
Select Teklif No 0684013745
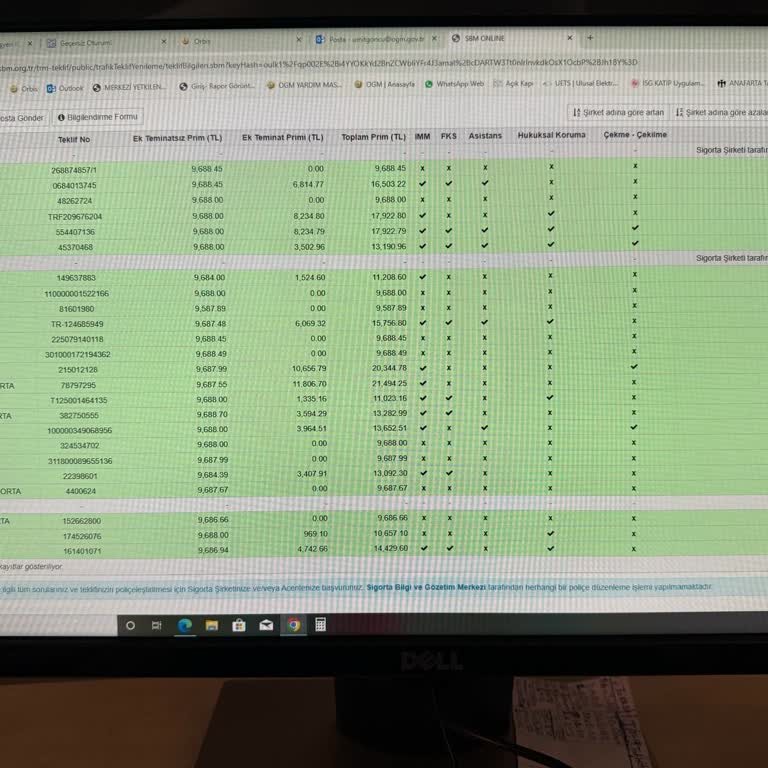click(74, 186)
